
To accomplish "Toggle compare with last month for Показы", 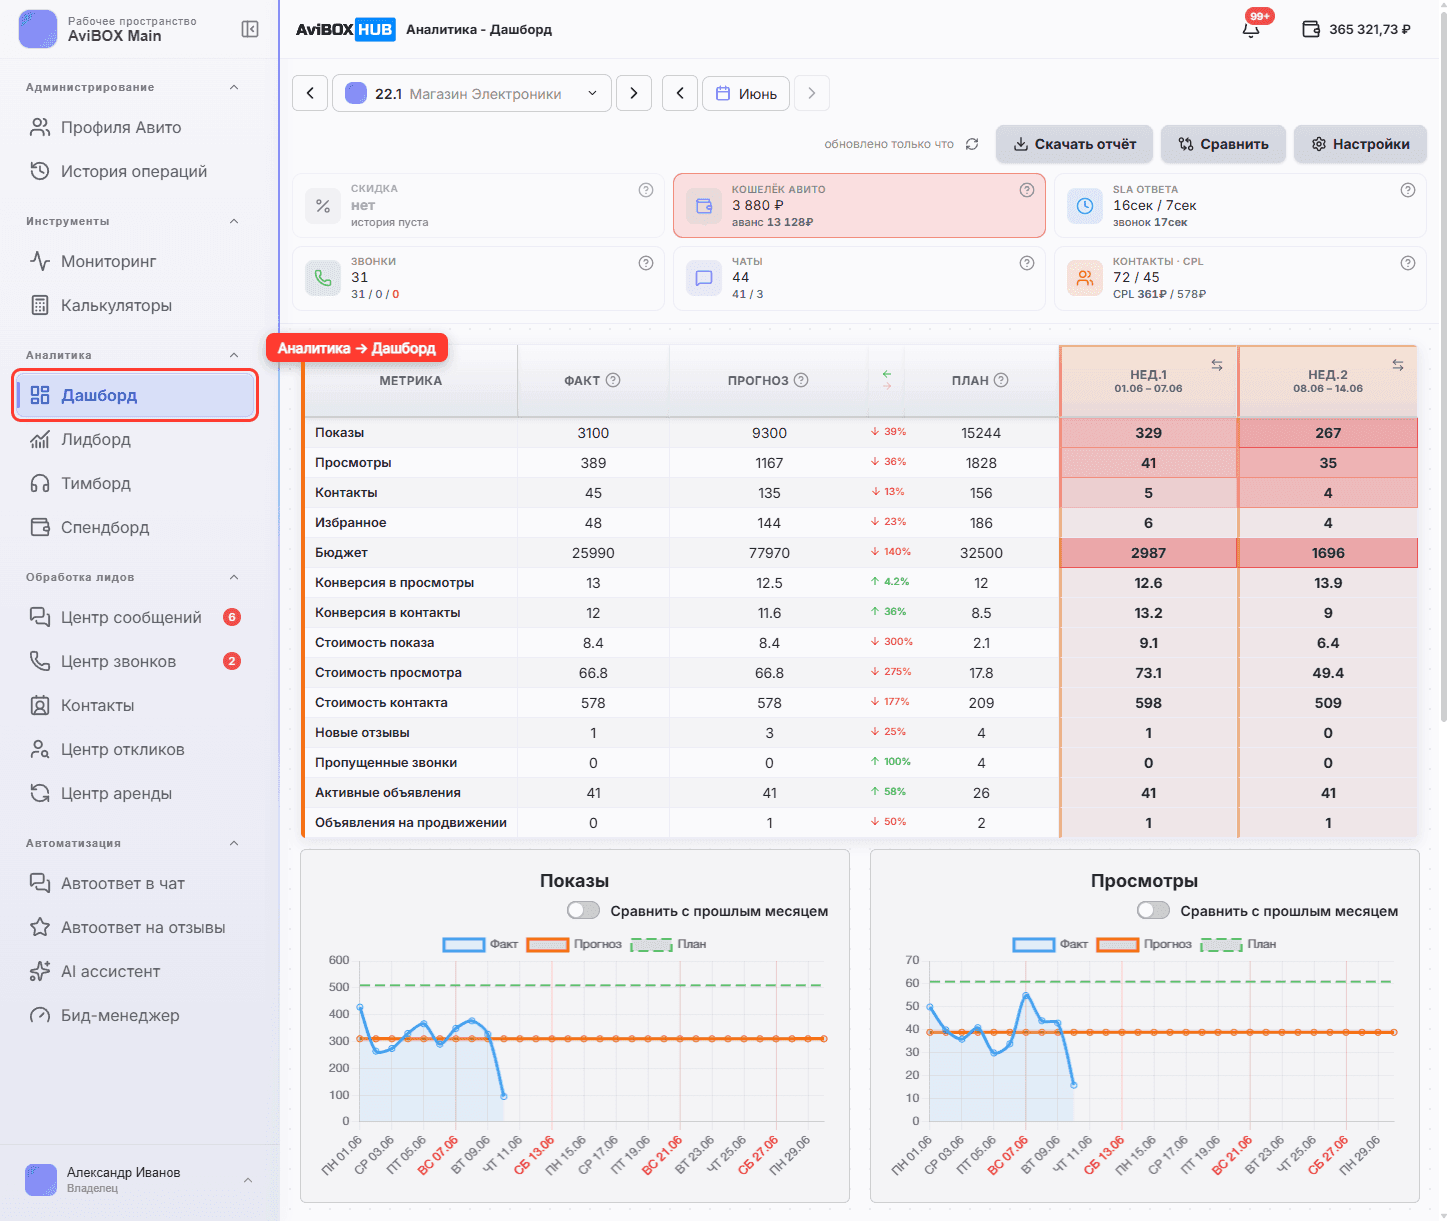I will click(x=583, y=910).
